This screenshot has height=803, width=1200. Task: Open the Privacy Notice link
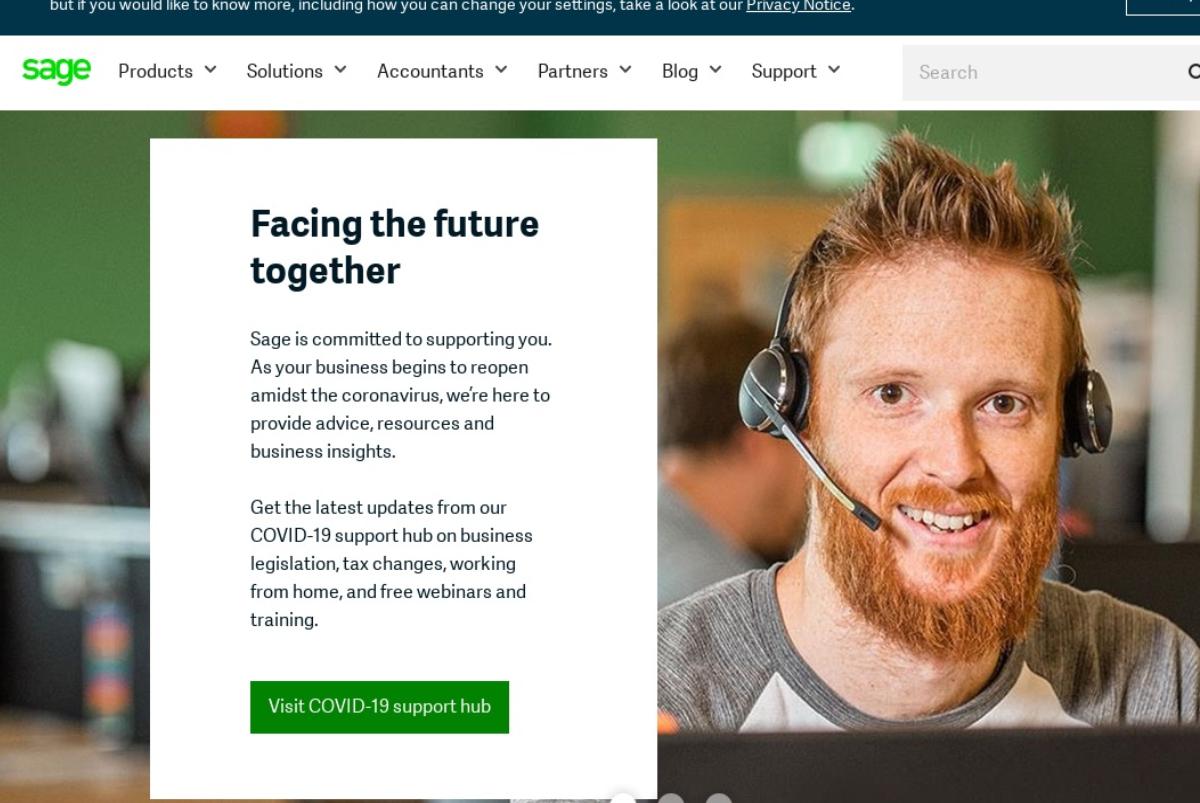click(x=798, y=6)
